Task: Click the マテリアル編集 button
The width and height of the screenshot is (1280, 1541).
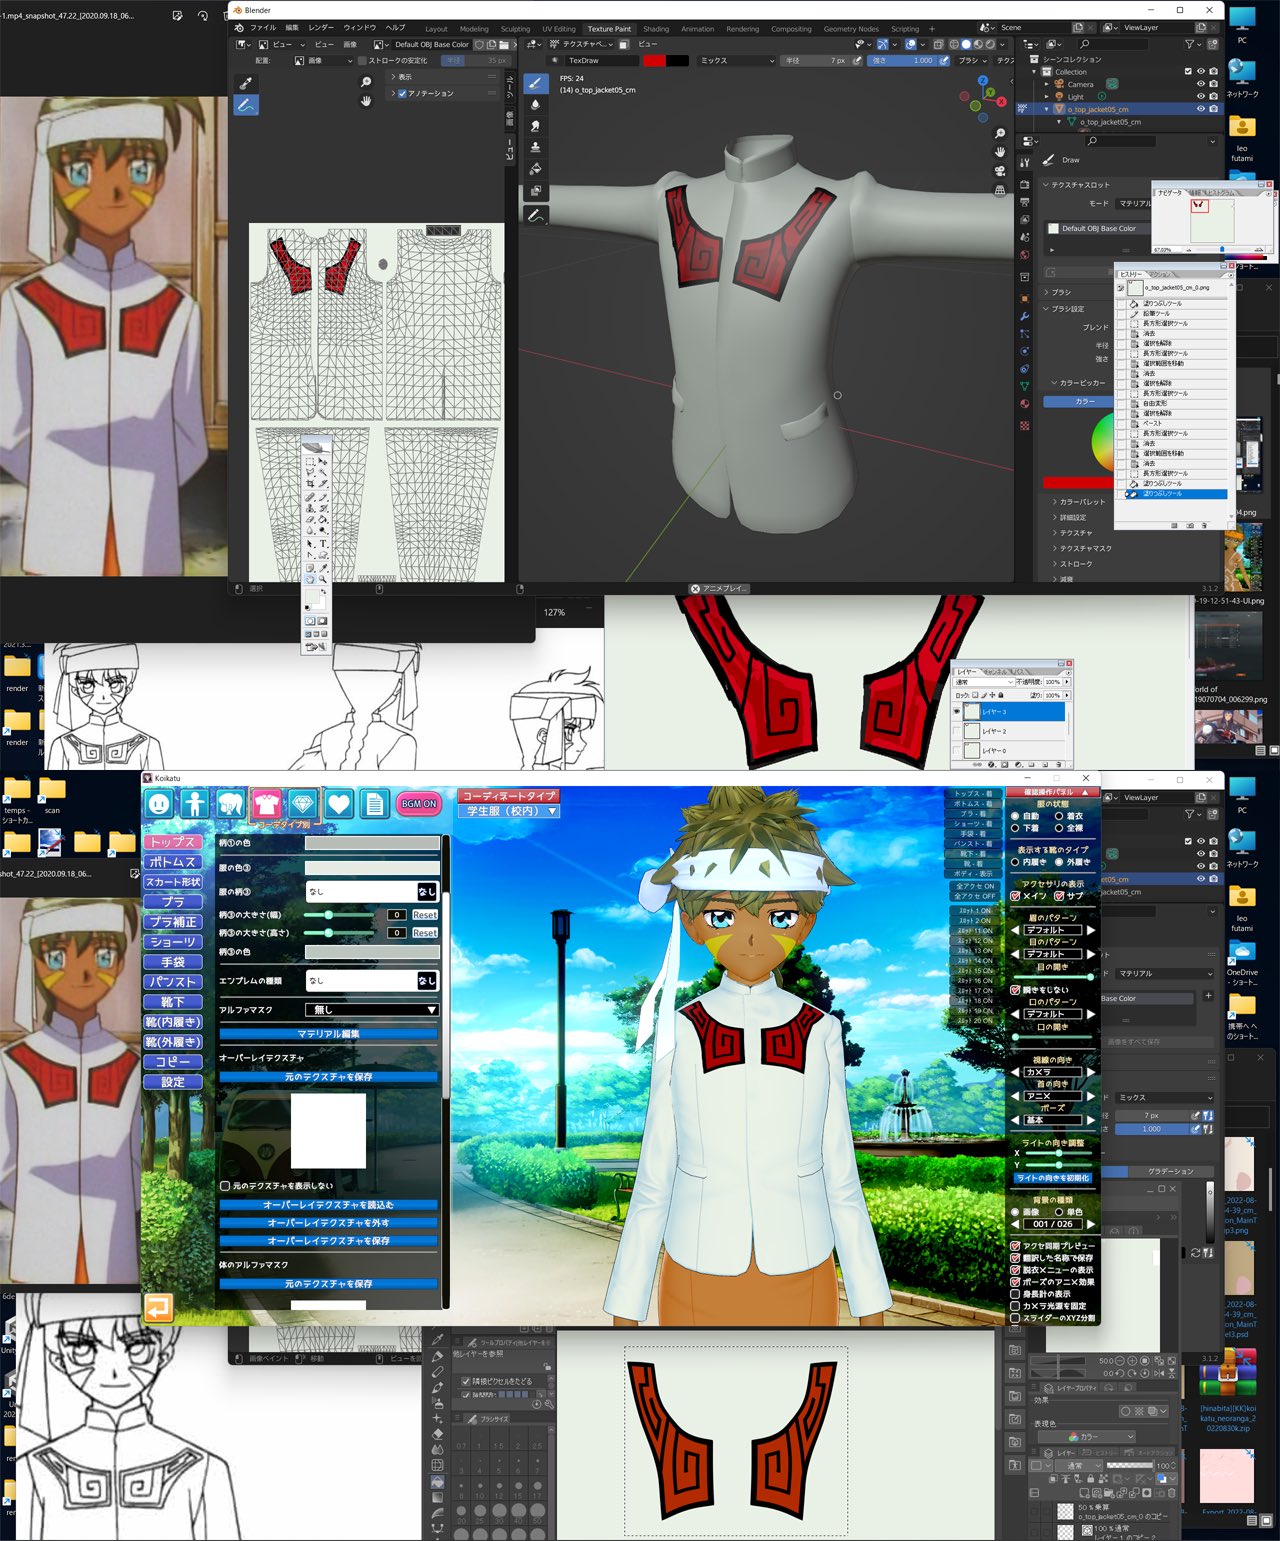Action: click(x=328, y=1034)
